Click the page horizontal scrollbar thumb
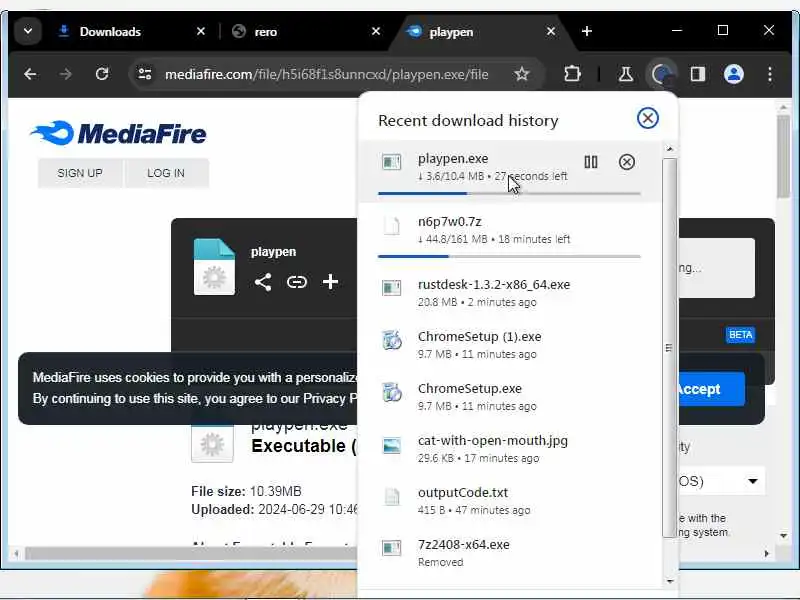The image size is (800, 600). (x=191, y=553)
